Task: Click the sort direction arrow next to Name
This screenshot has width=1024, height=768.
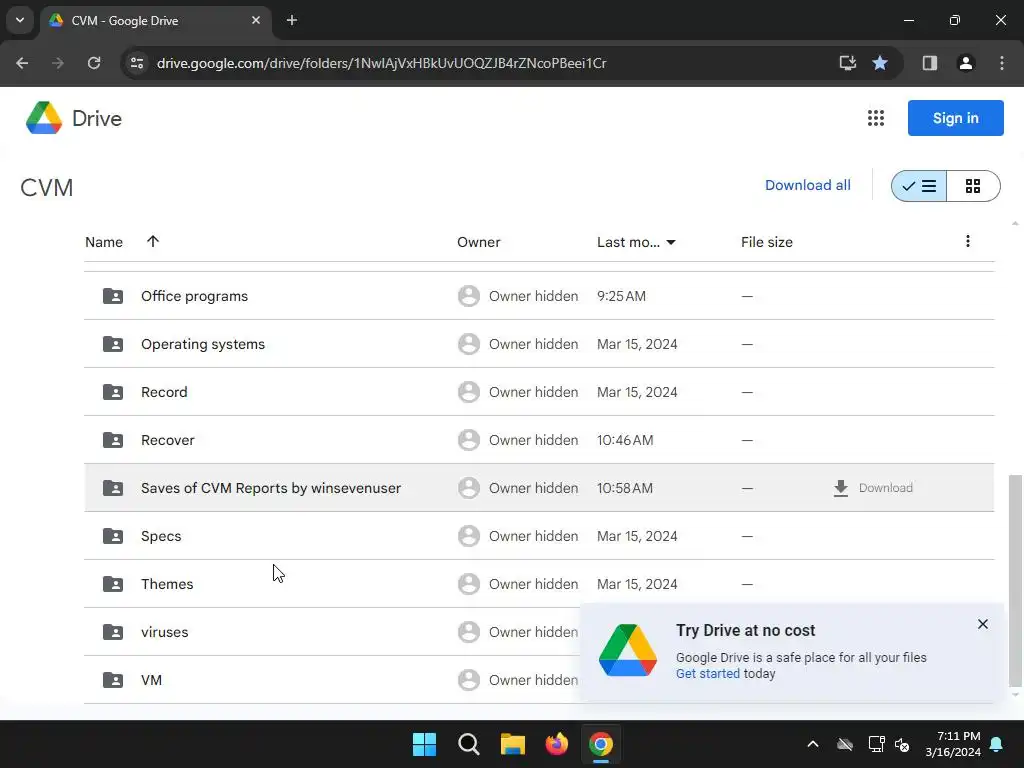Action: coord(153,242)
